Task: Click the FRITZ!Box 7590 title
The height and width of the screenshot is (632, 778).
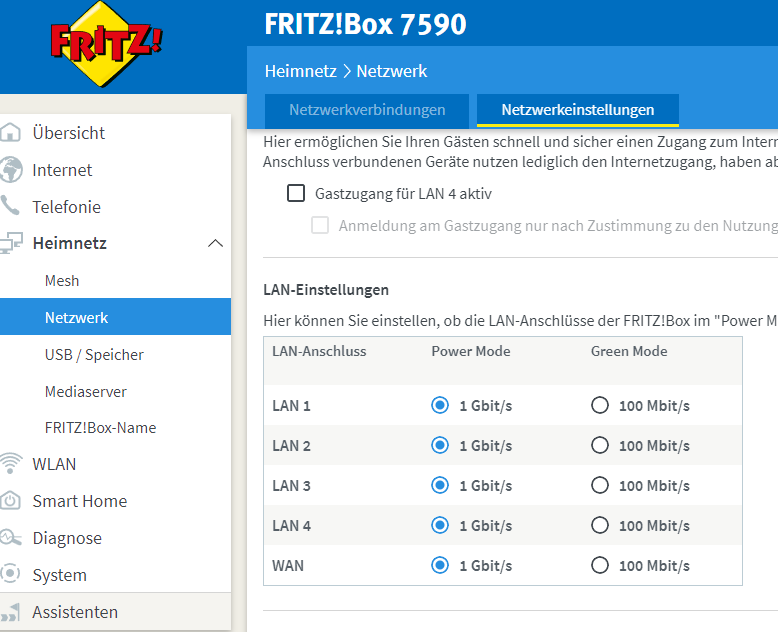Action: coord(365,24)
